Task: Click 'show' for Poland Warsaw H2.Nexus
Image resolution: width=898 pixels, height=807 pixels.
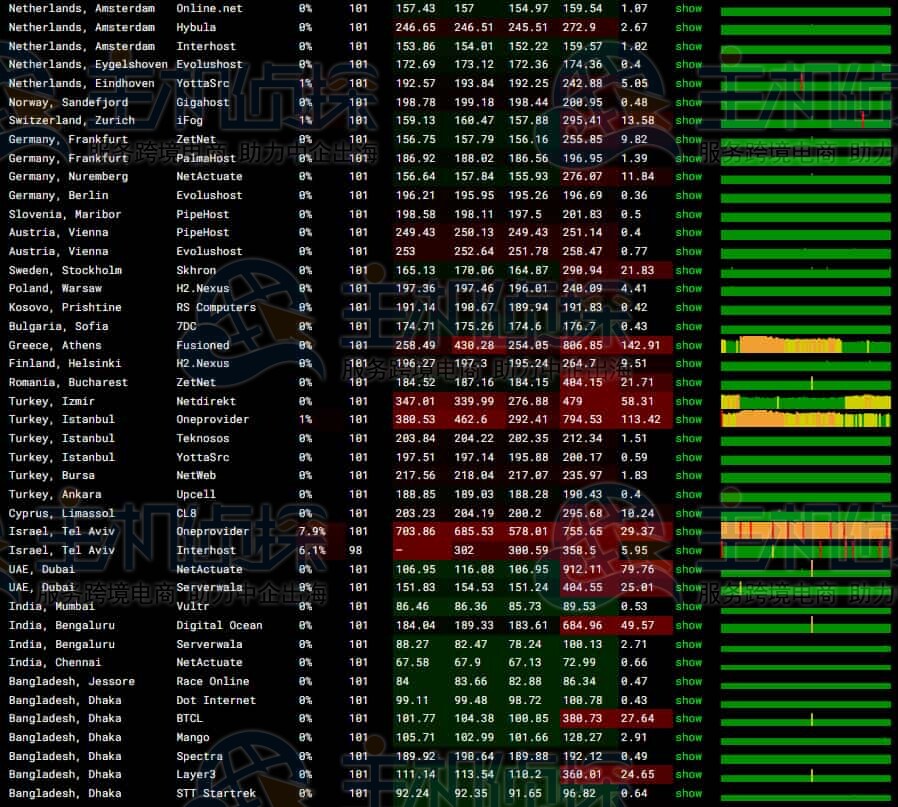Action: tap(688, 289)
